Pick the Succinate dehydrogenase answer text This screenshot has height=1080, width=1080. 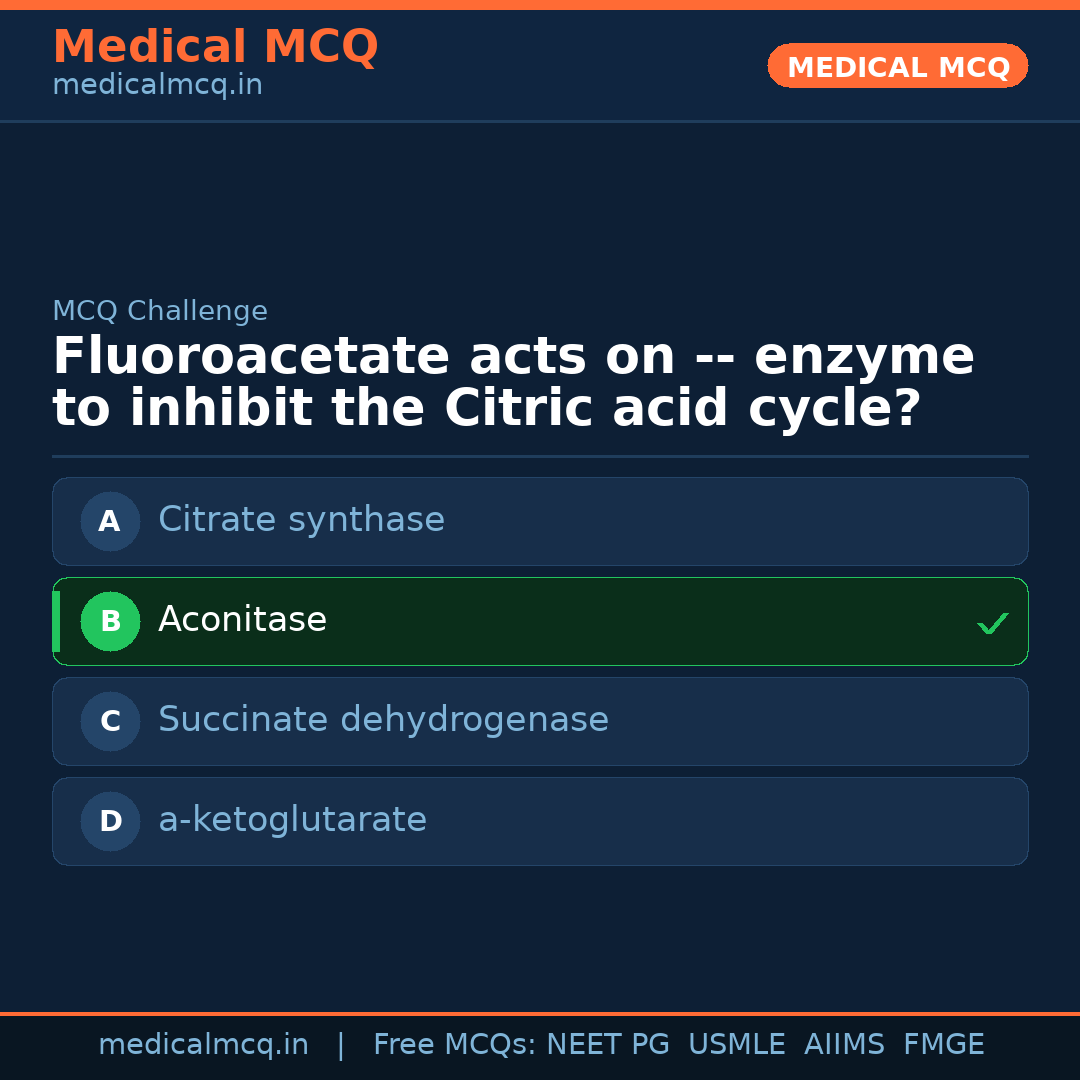click(x=383, y=720)
